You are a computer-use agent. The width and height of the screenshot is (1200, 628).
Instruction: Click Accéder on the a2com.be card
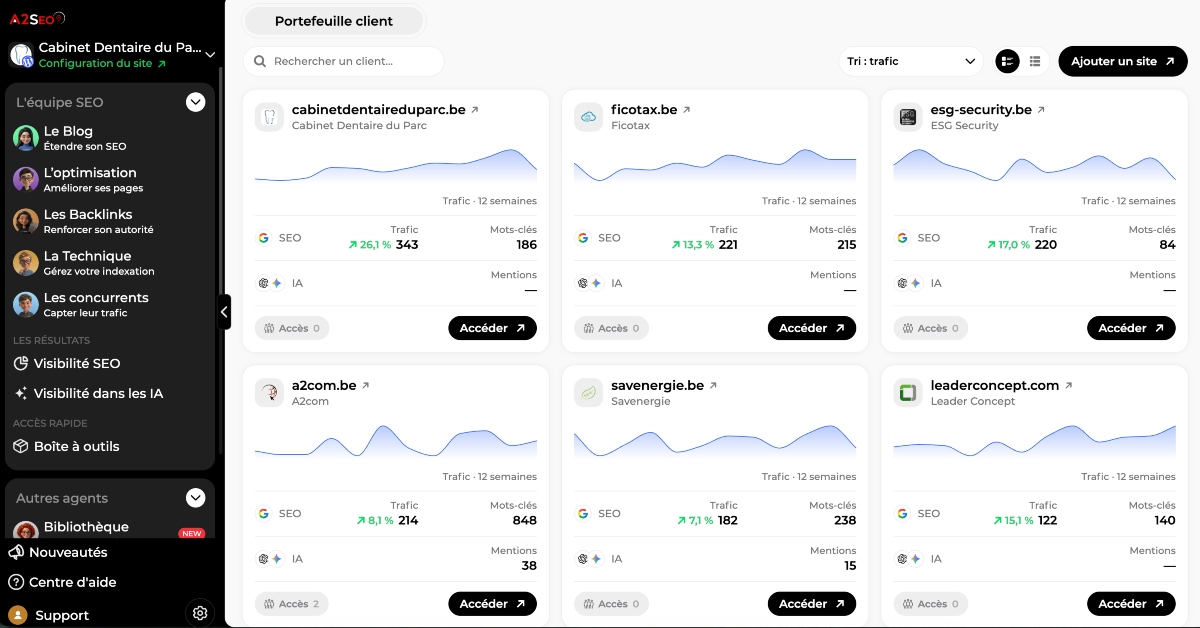492,604
